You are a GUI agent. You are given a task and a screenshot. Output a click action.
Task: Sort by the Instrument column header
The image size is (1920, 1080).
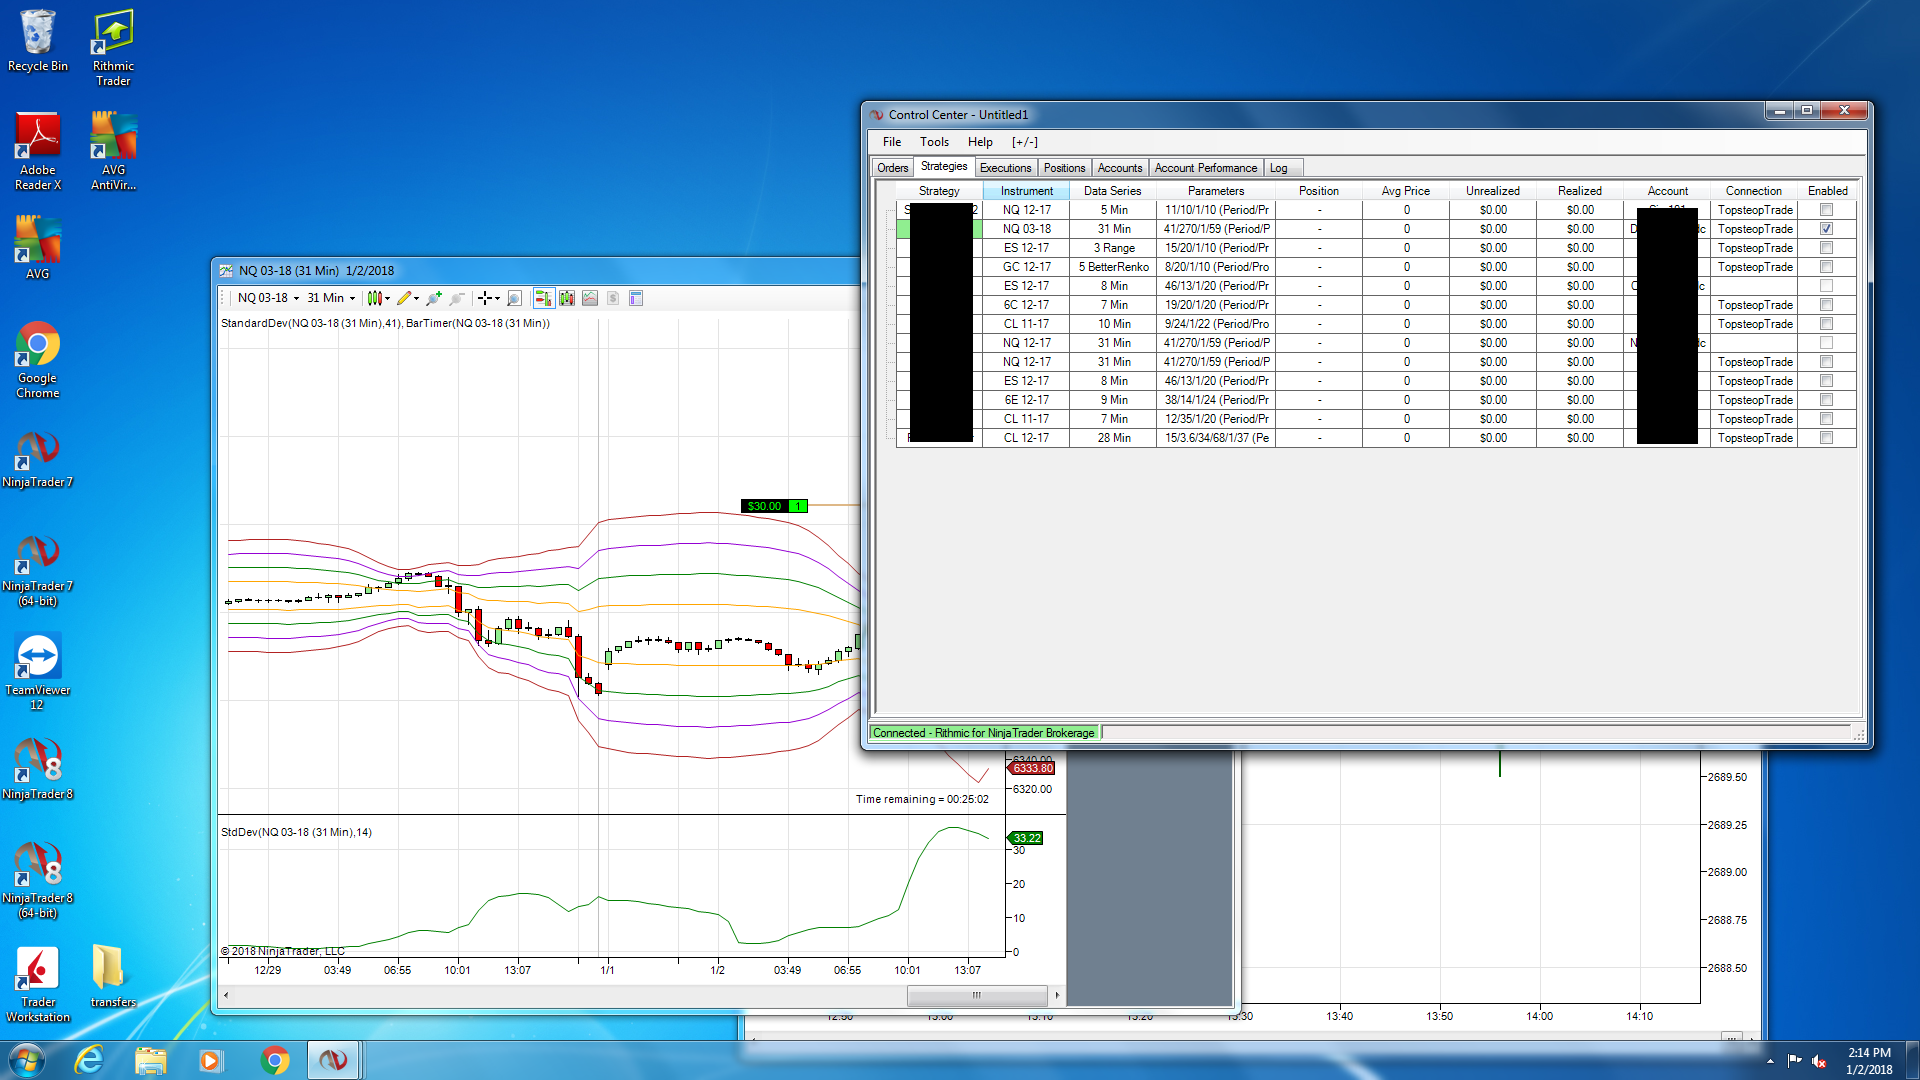(1026, 191)
